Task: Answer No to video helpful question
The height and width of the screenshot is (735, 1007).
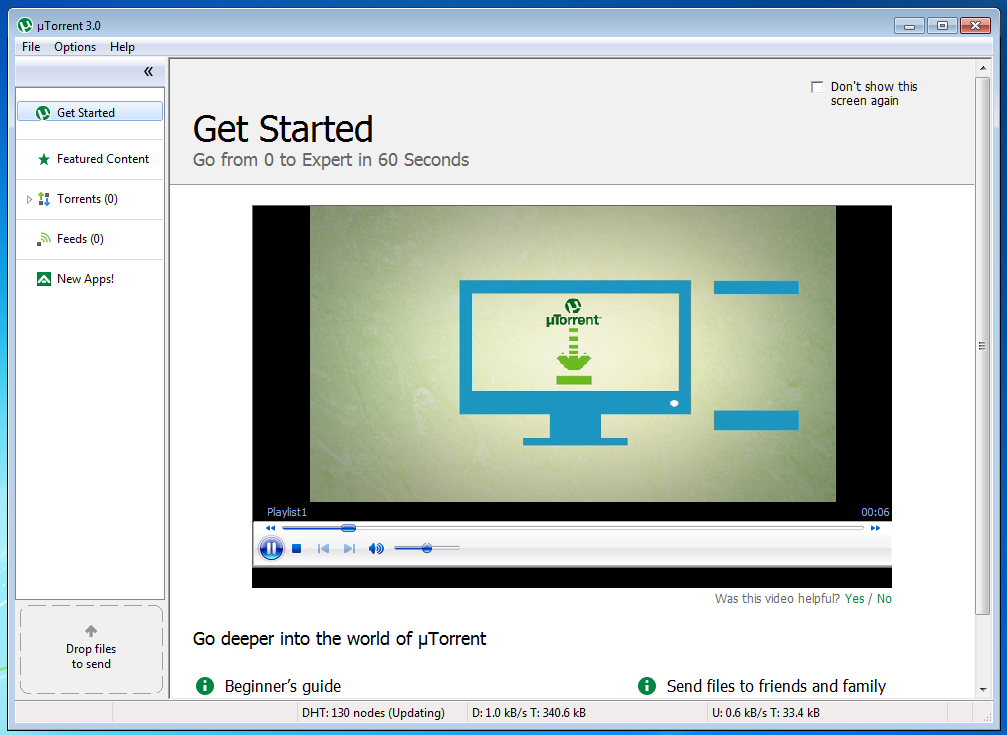Action: pyautogui.click(x=884, y=598)
